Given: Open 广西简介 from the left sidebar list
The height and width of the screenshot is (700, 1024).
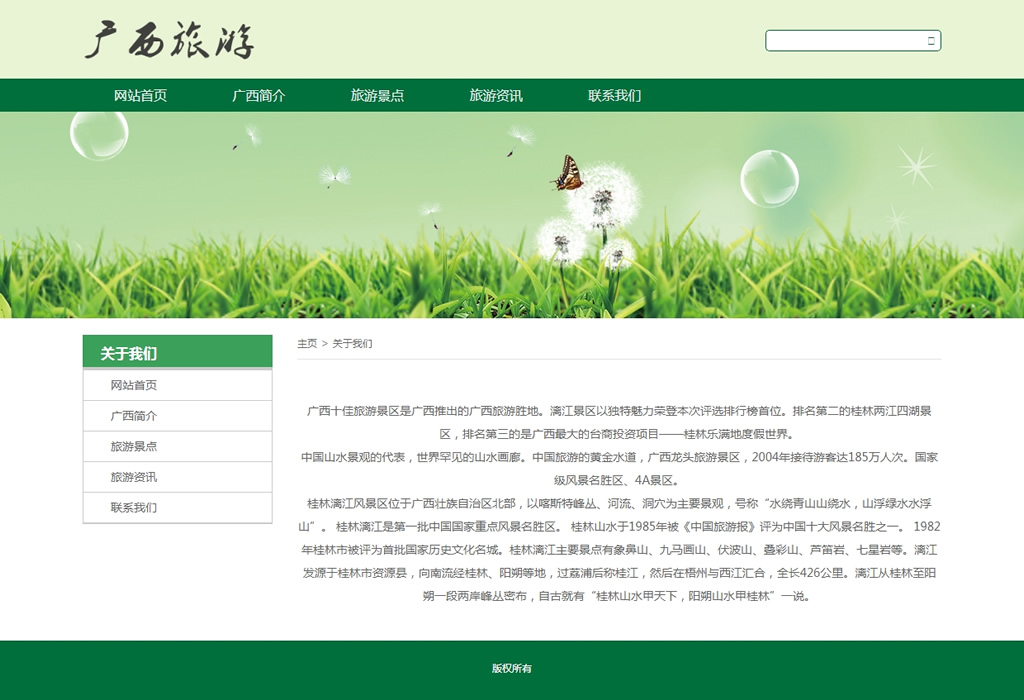Looking at the screenshot, I should coord(134,416).
